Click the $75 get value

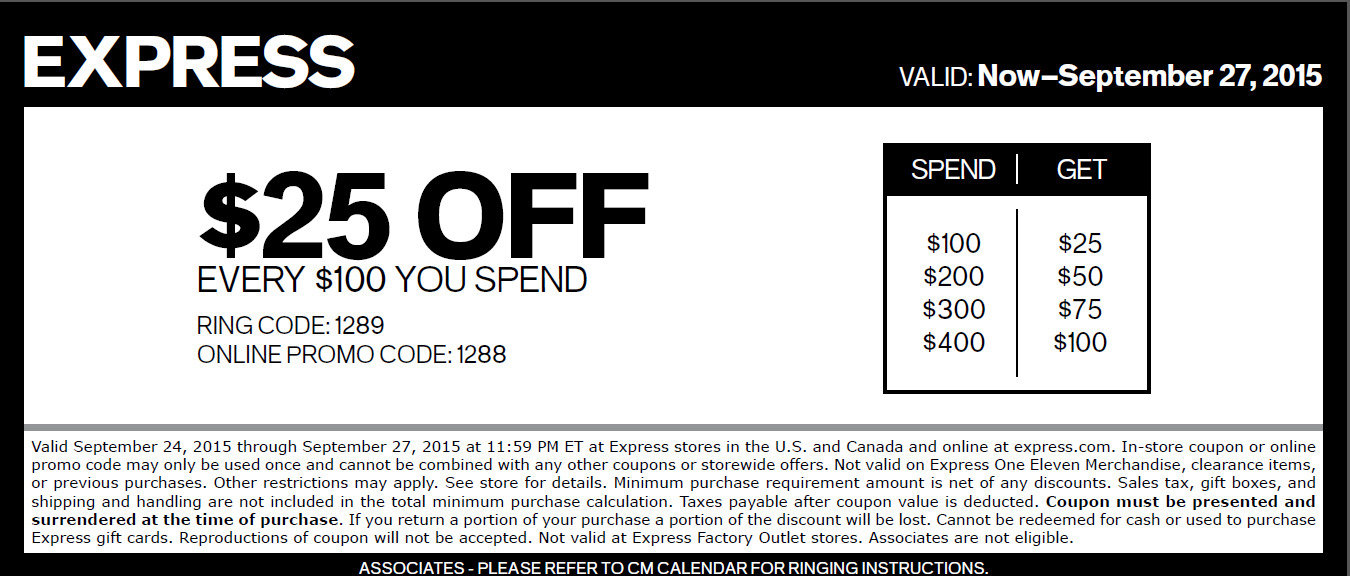tap(1080, 309)
